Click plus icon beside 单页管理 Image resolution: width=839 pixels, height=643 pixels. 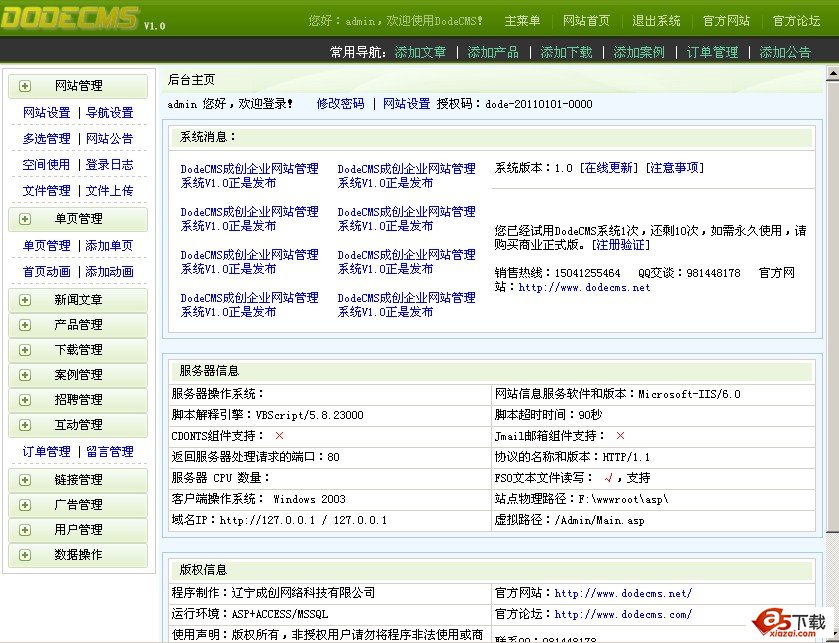tap(25, 219)
